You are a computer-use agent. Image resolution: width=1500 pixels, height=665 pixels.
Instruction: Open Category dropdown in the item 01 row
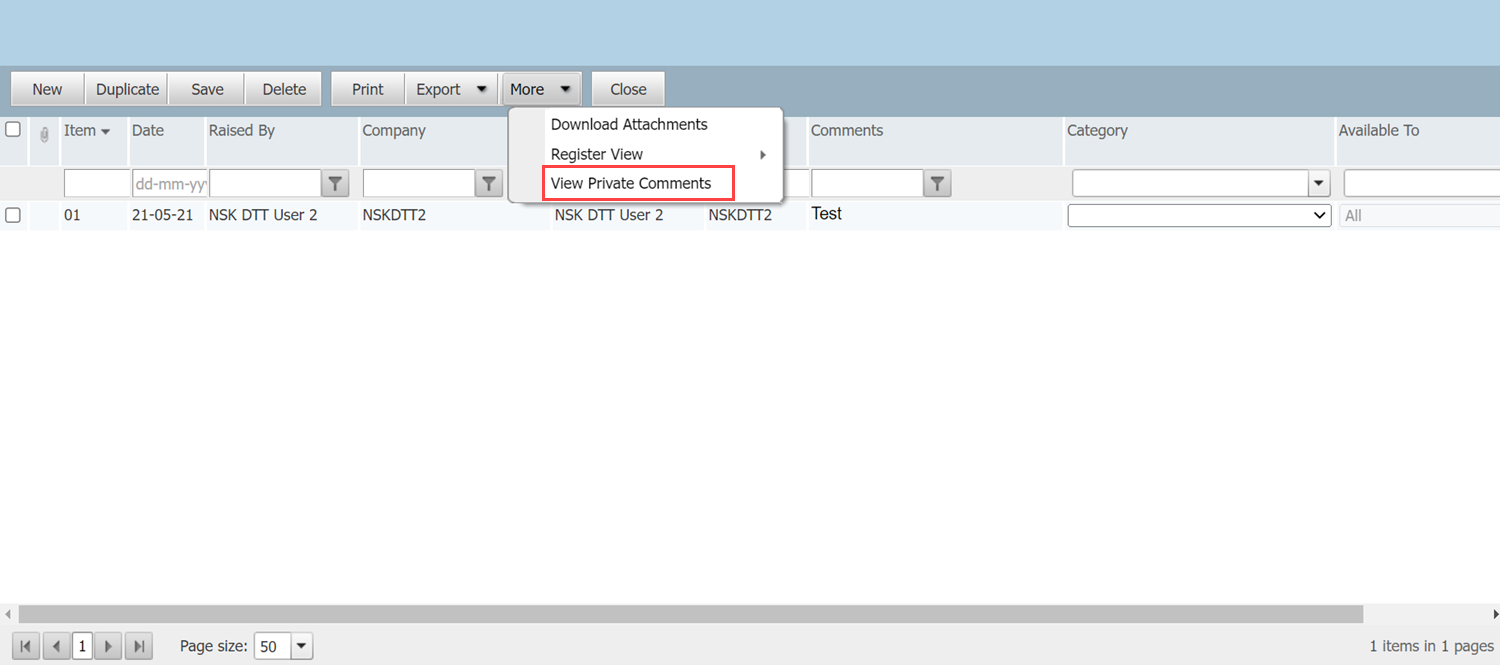coord(1199,215)
